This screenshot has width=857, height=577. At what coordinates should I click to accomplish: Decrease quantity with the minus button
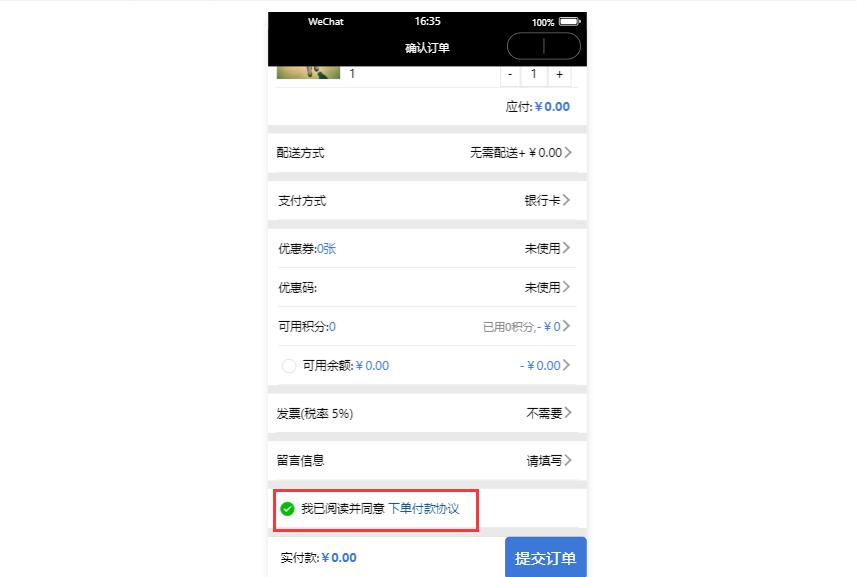pyautogui.click(x=510, y=75)
